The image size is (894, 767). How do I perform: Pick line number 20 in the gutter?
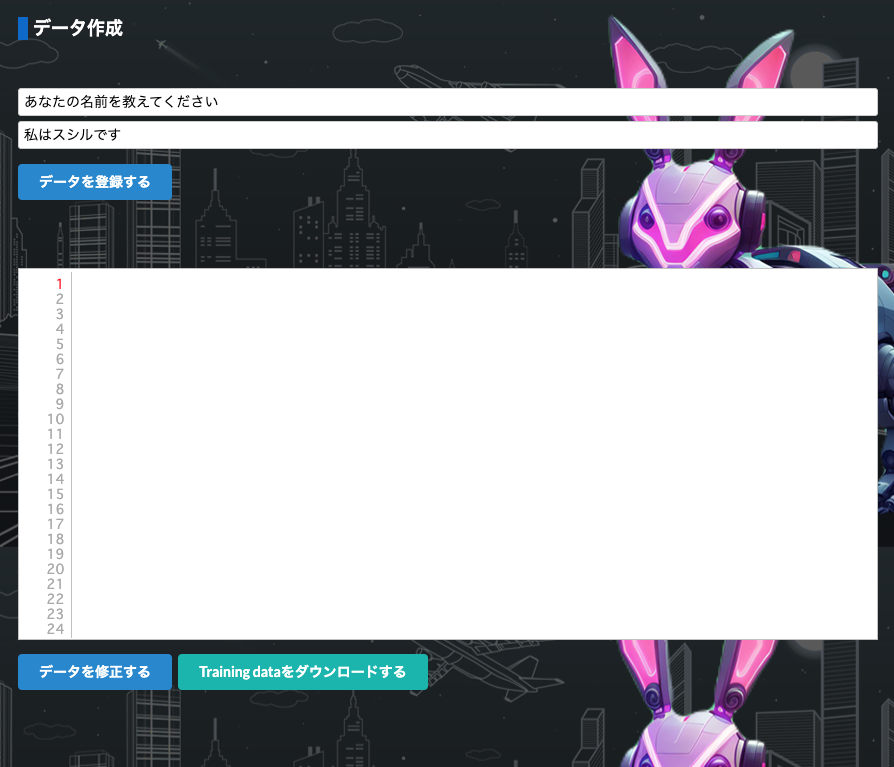(x=56, y=569)
